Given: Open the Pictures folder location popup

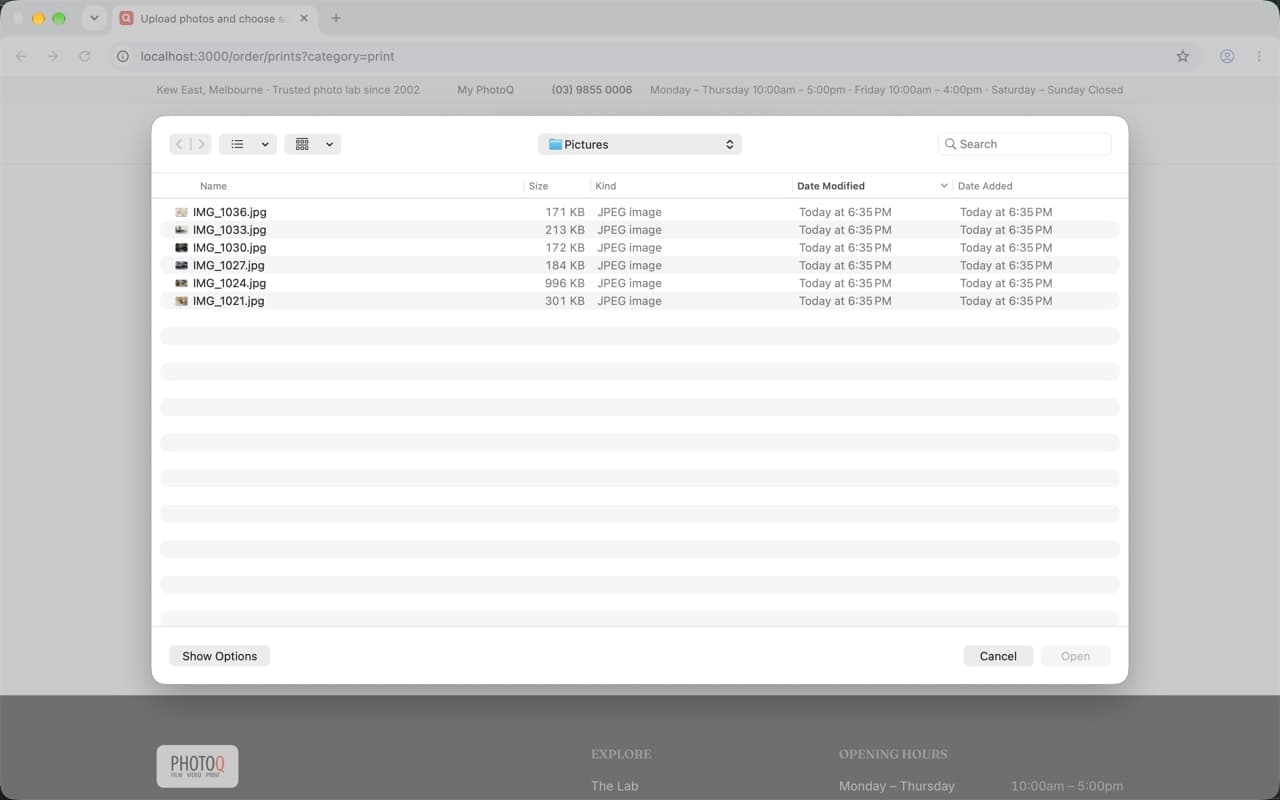Looking at the screenshot, I should tap(640, 144).
